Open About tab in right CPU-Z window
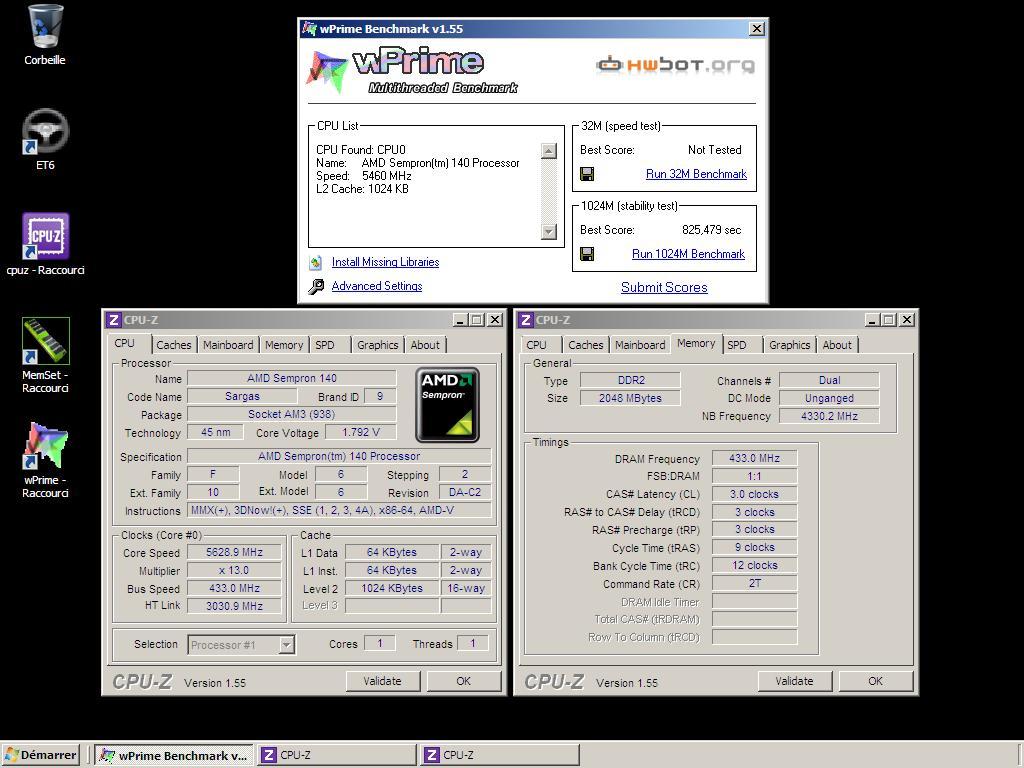 tap(837, 345)
